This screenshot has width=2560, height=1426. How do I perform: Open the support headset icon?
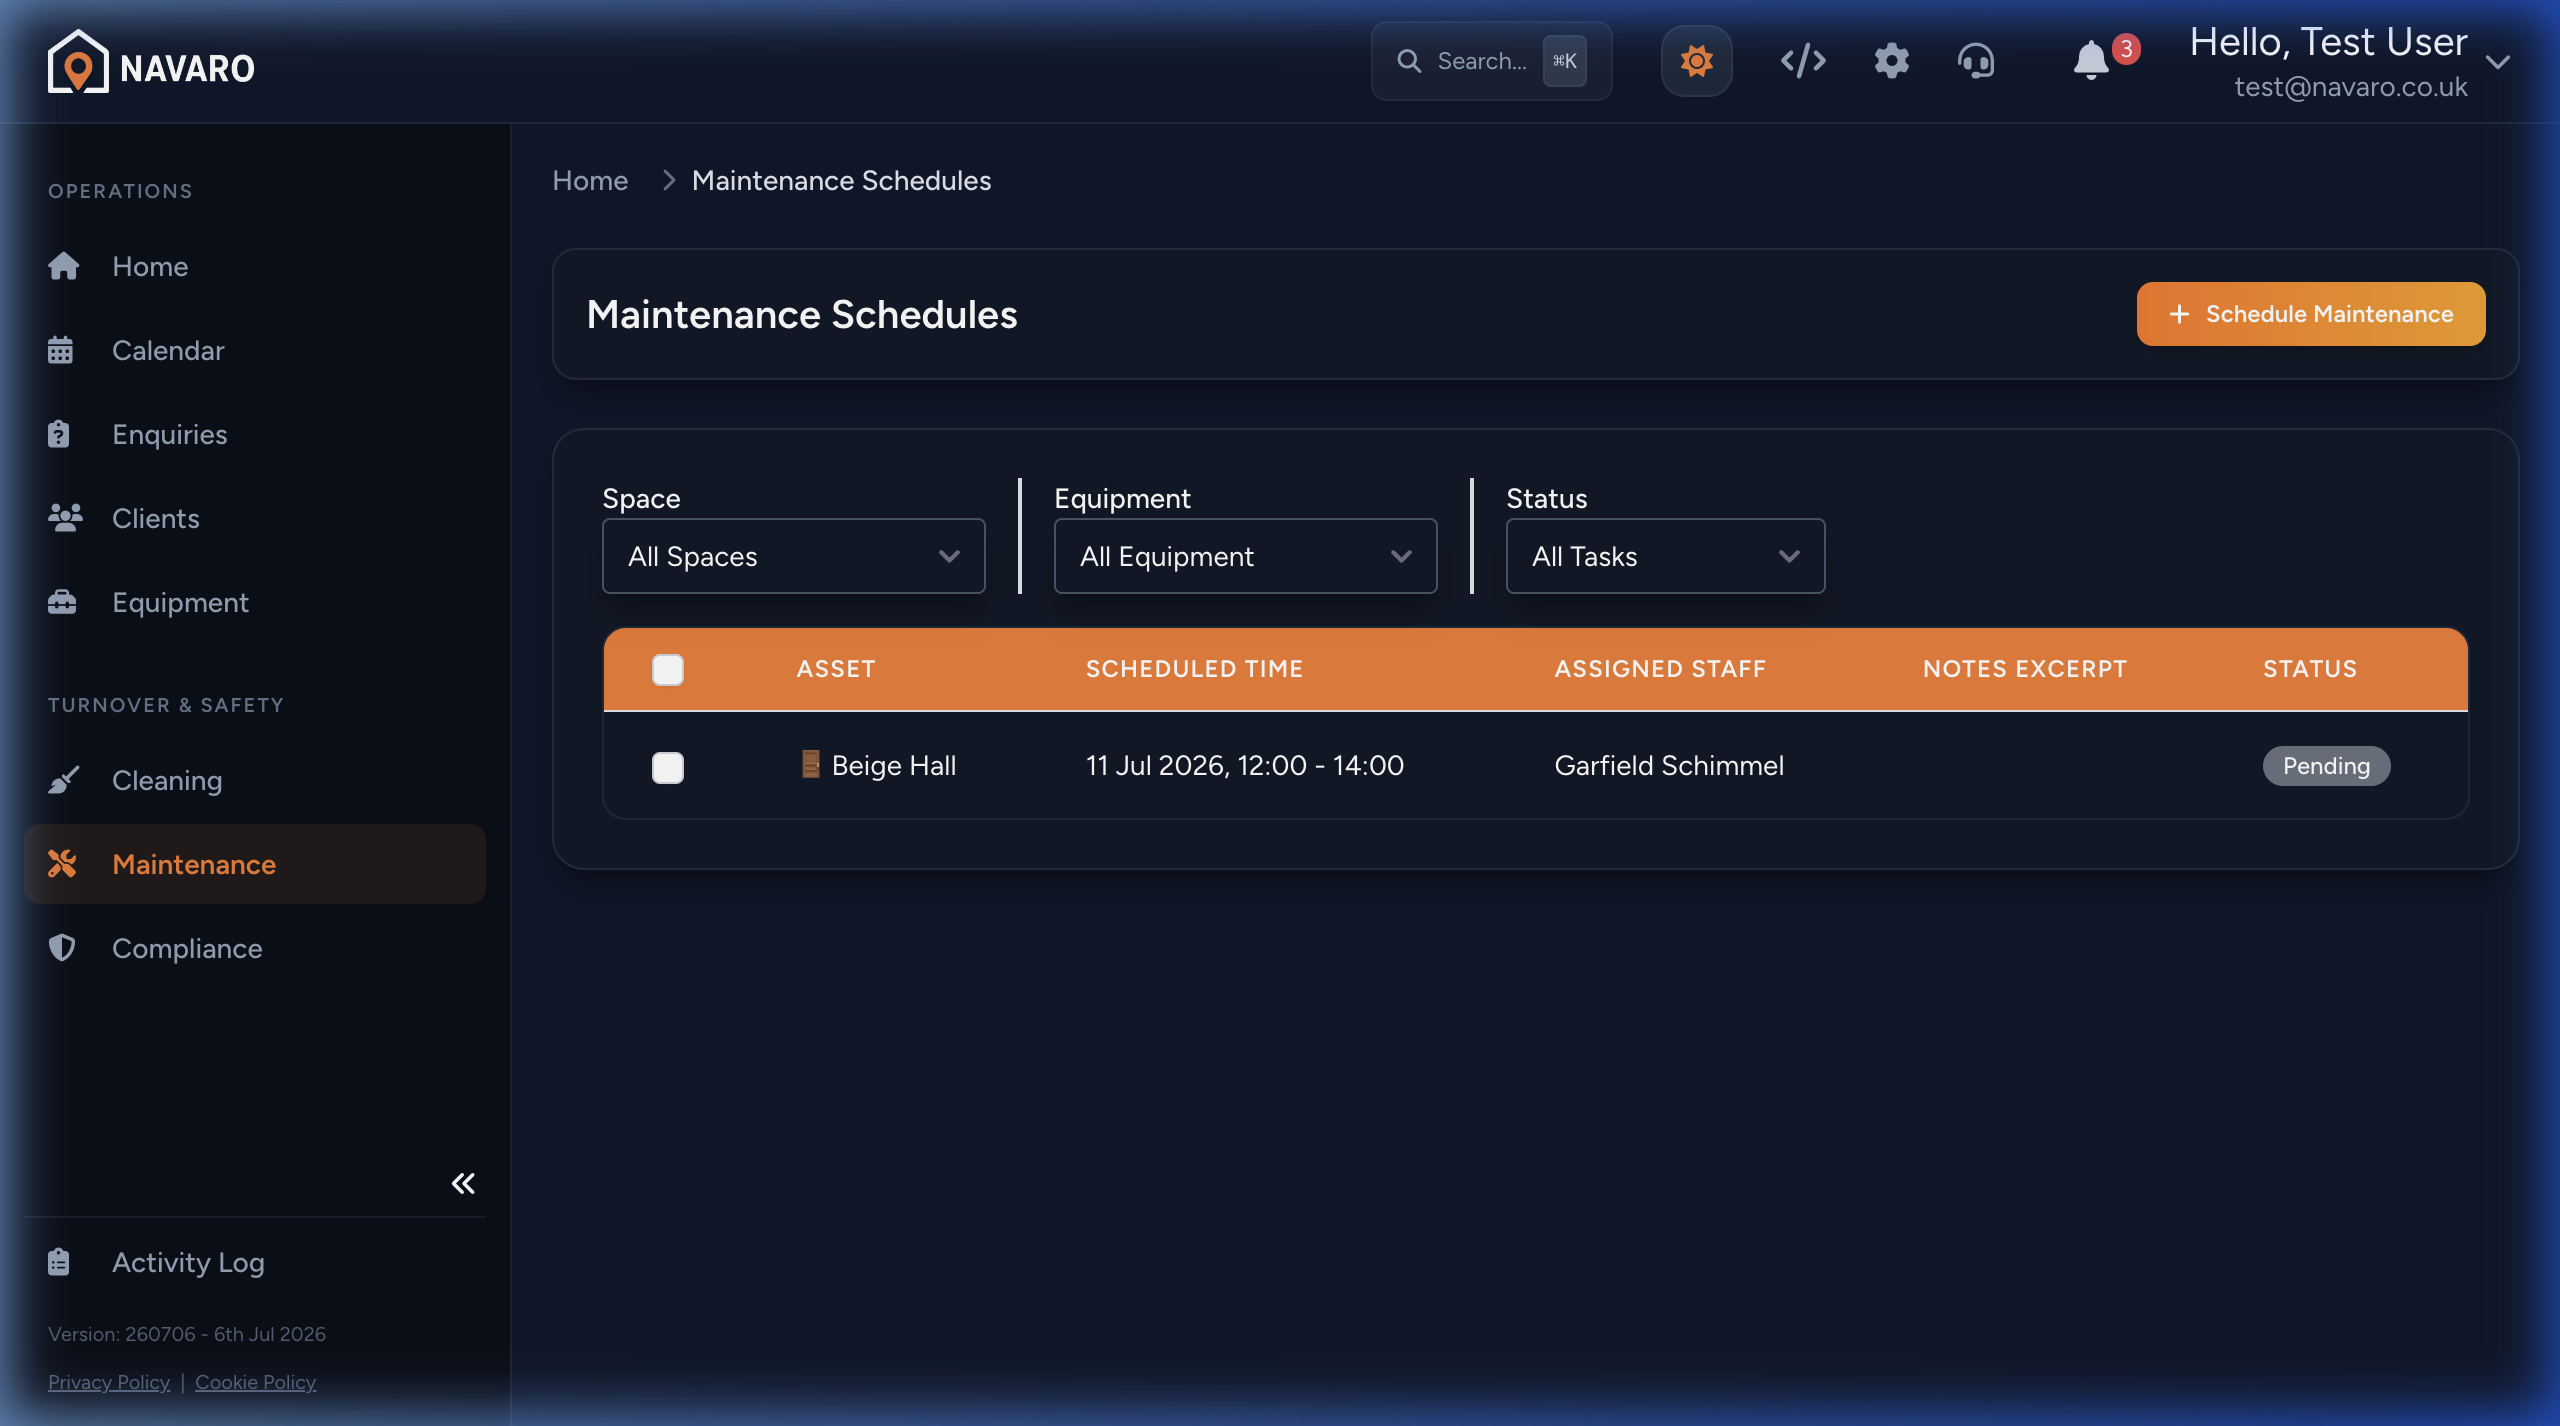click(1976, 61)
